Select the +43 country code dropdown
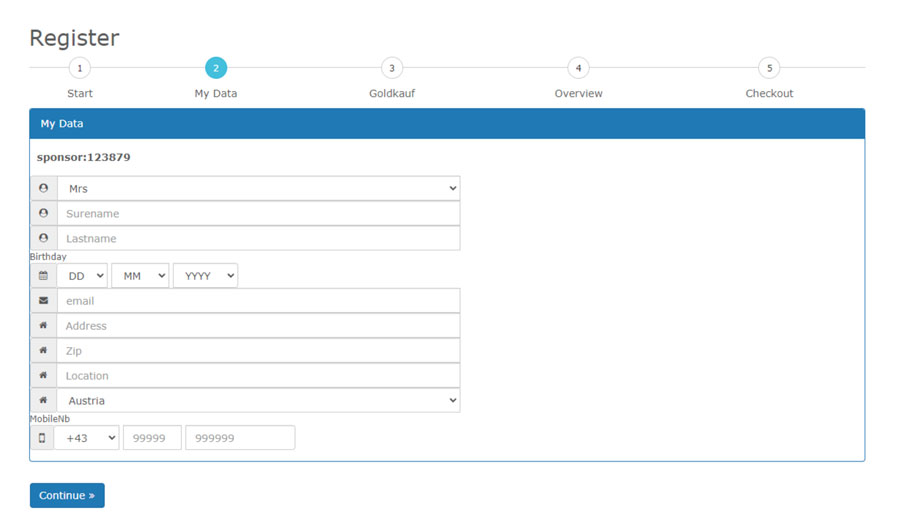This screenshot has height=530, width=900. [87, 438]
